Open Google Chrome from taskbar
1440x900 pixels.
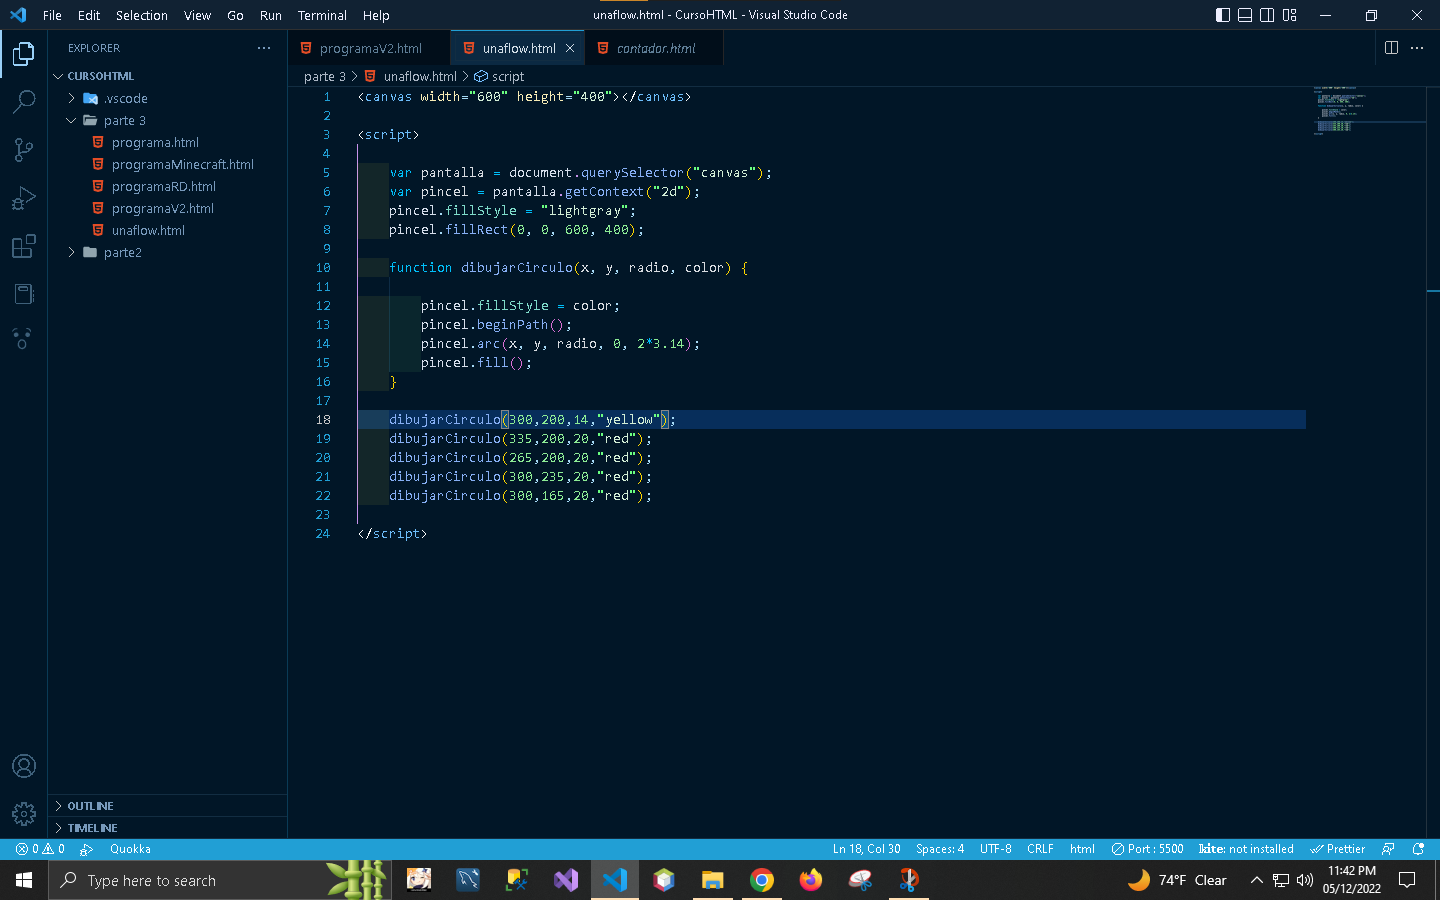(762, 880)
